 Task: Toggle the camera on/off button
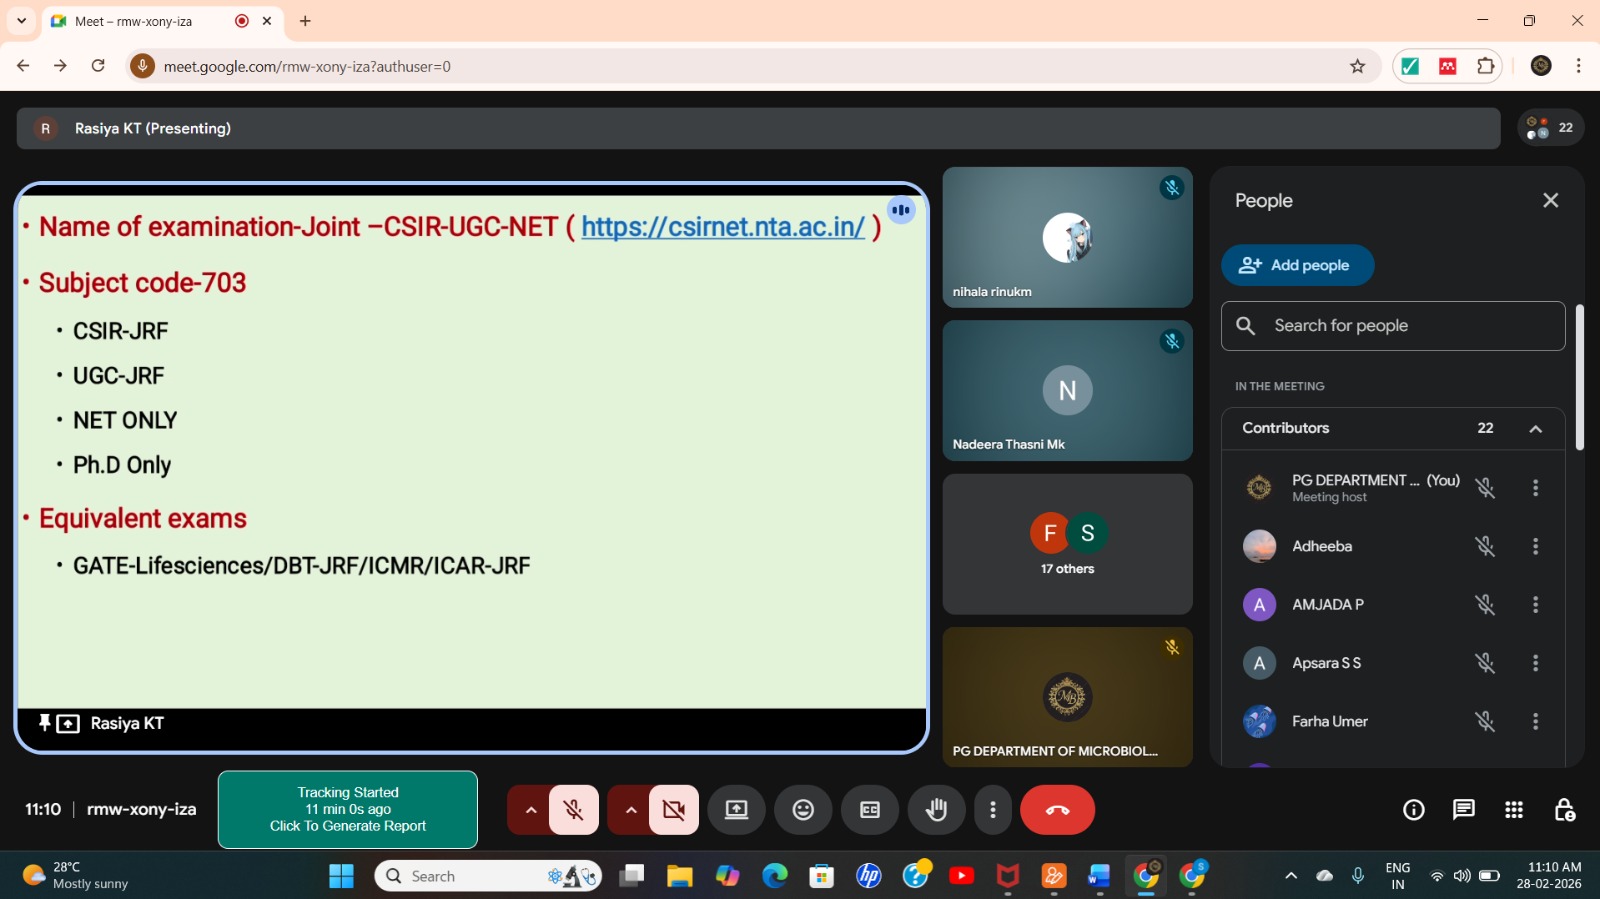coord(674,810)
